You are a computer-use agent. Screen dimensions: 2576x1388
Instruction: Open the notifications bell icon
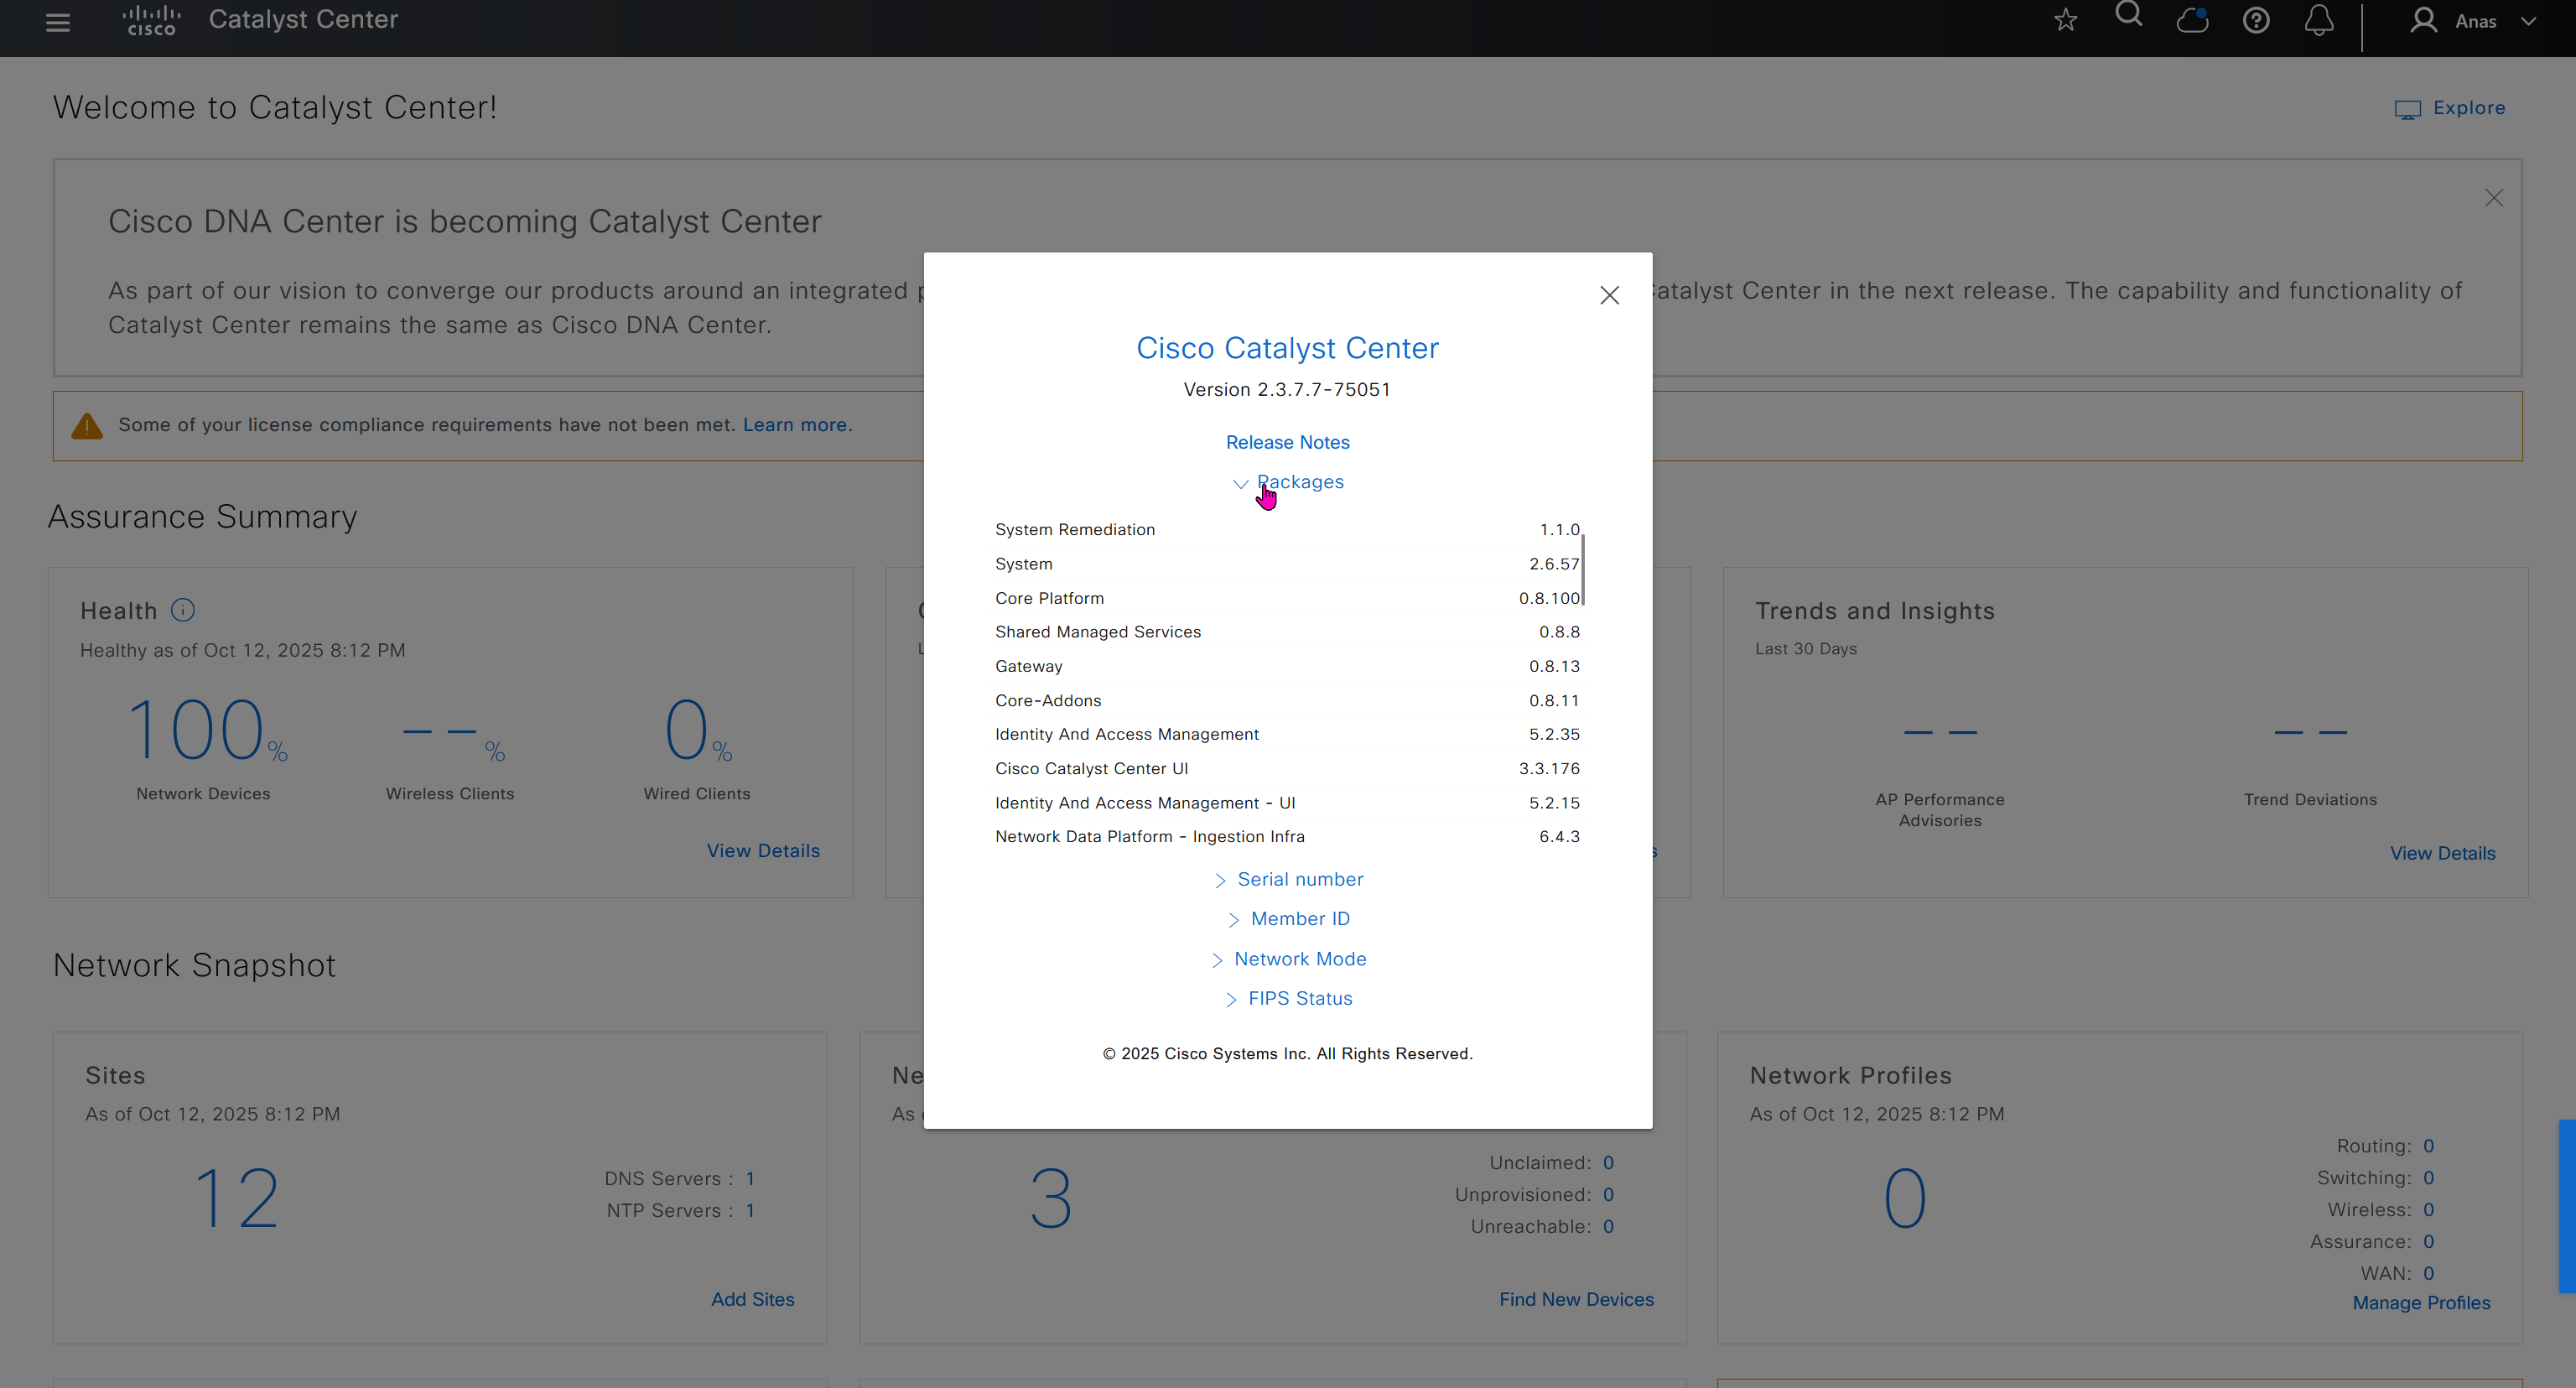pyautogui.click(x=2319, y=20)
